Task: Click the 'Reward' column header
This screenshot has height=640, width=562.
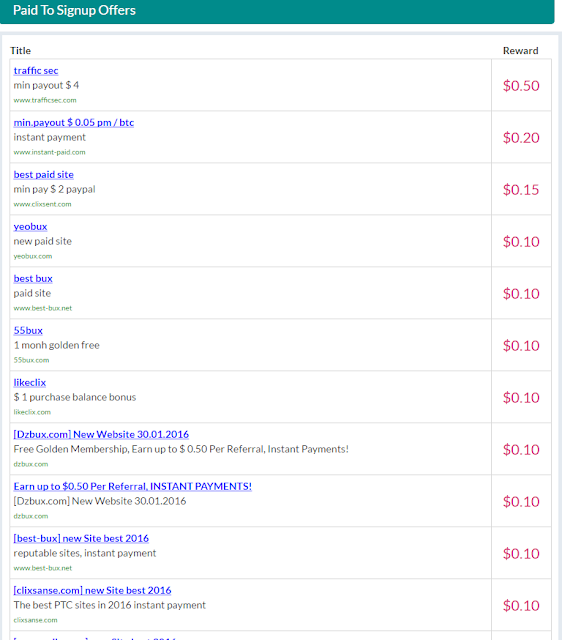Action: (520, 51)
